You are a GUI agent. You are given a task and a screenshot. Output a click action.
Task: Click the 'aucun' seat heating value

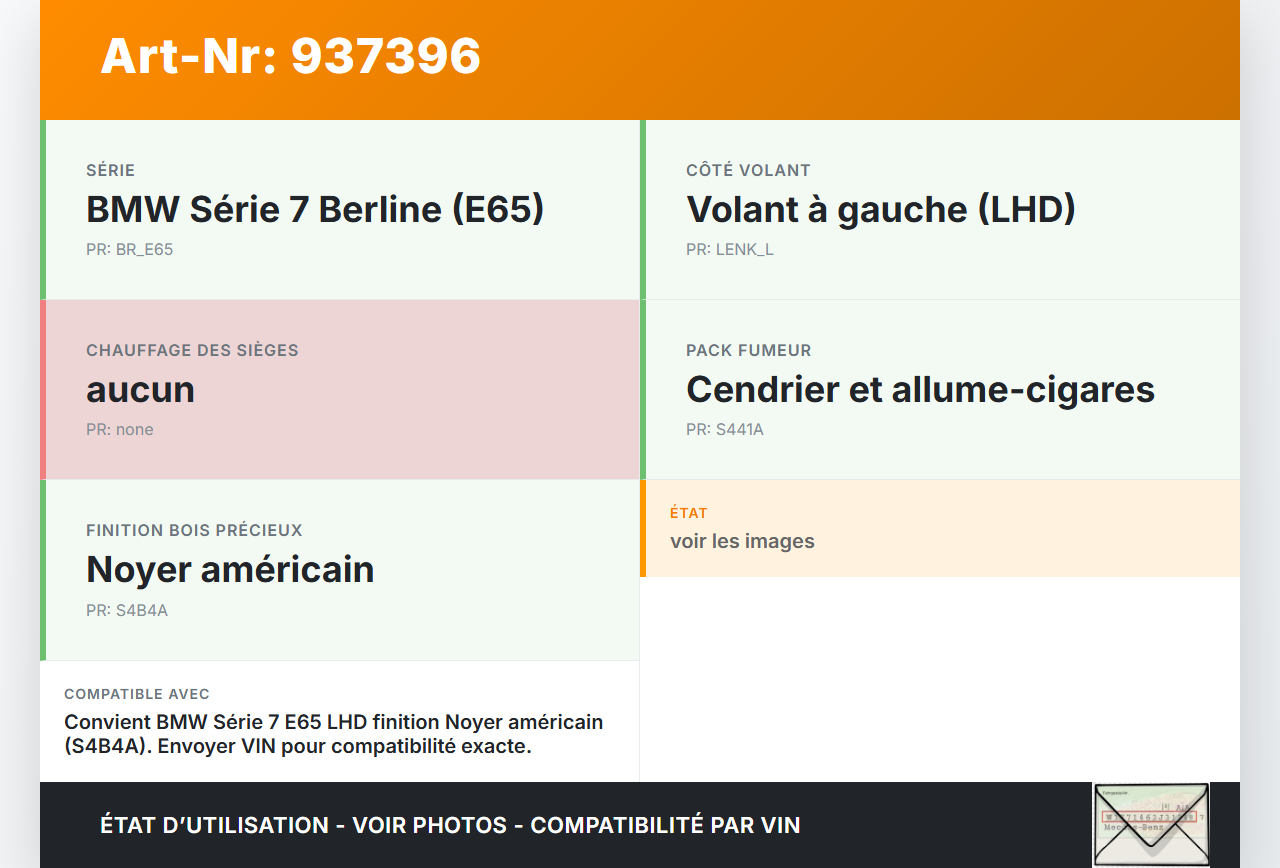pyautogui.click(x=140, y=390)
